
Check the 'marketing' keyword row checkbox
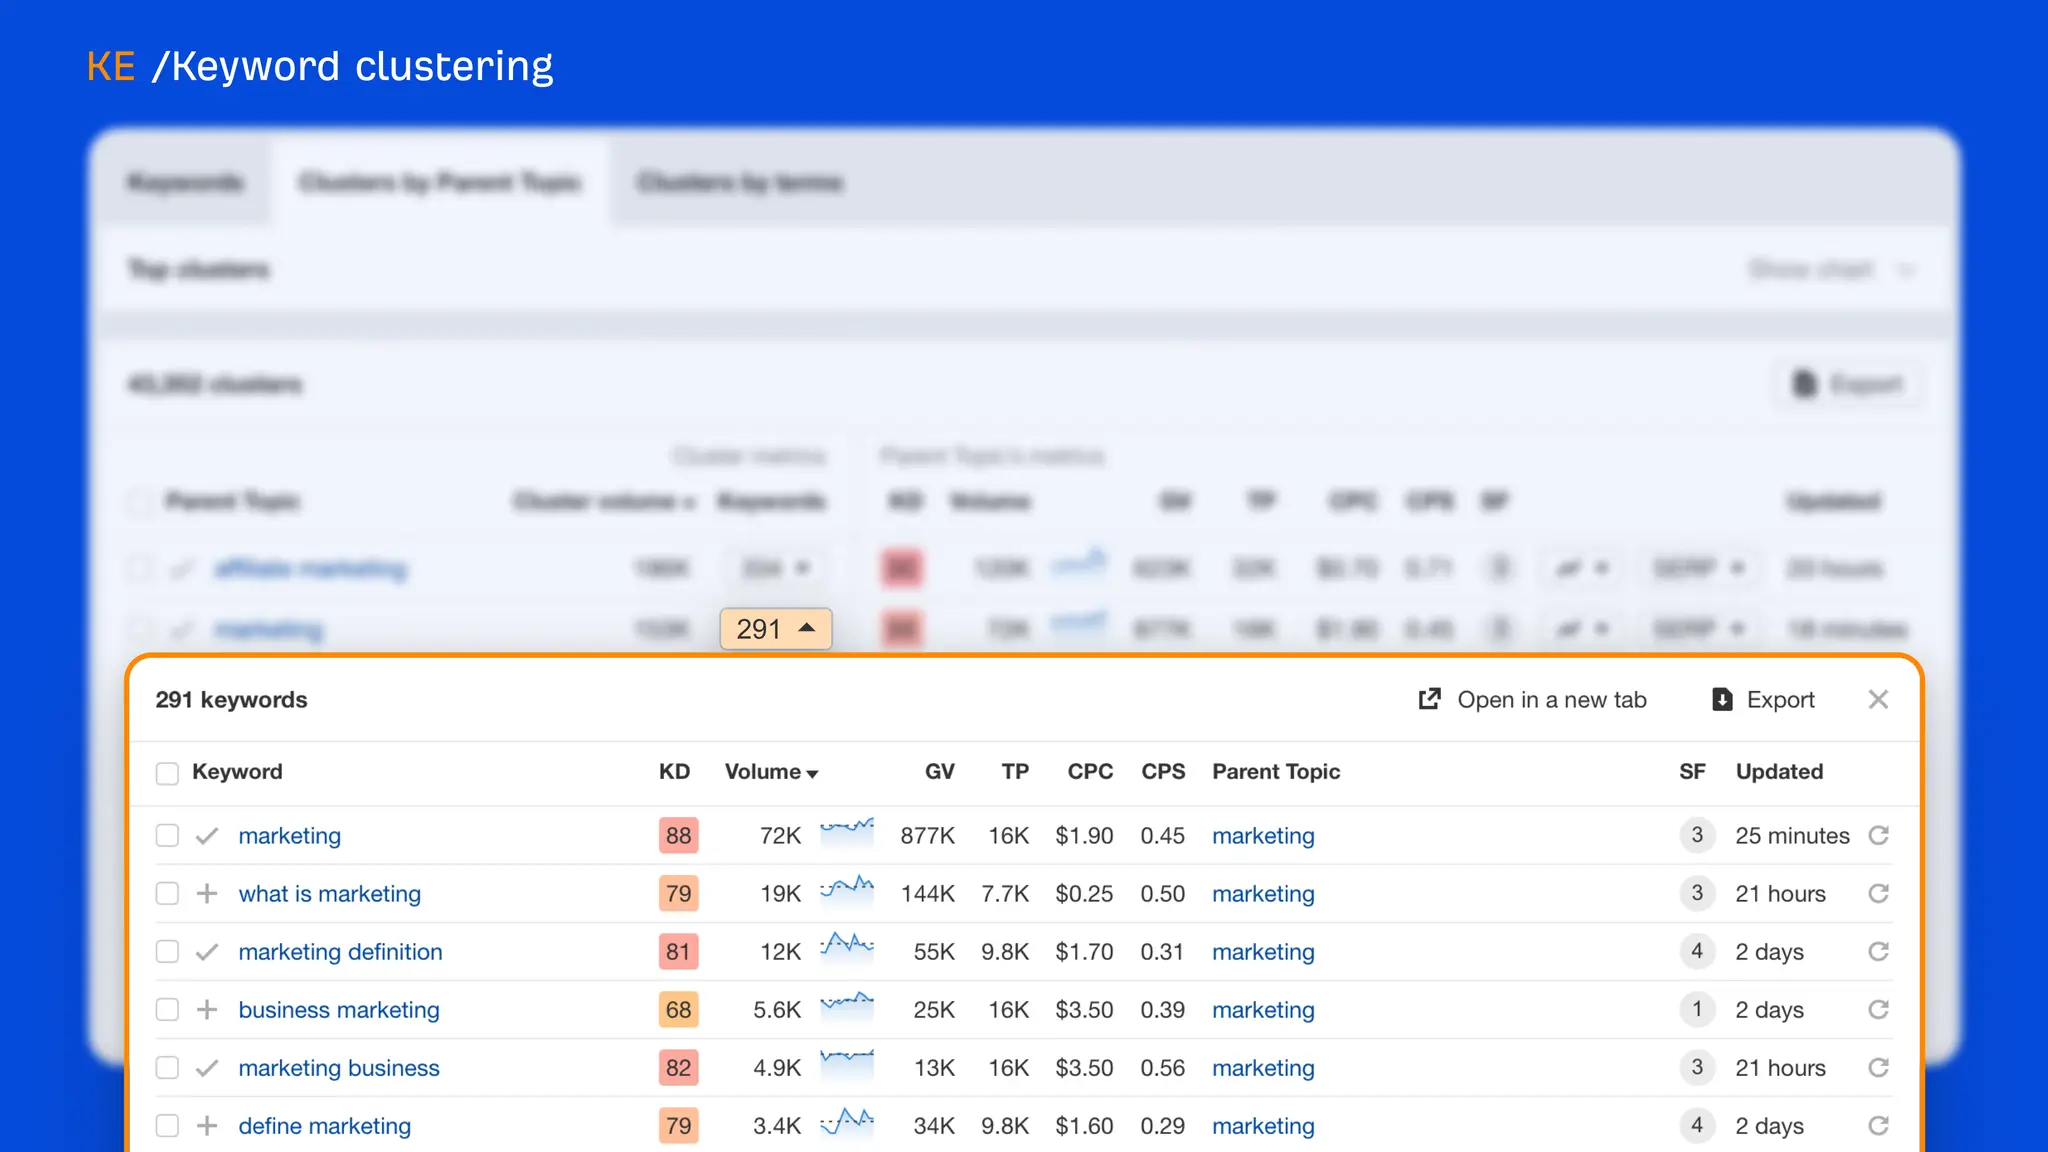[167, 836]
